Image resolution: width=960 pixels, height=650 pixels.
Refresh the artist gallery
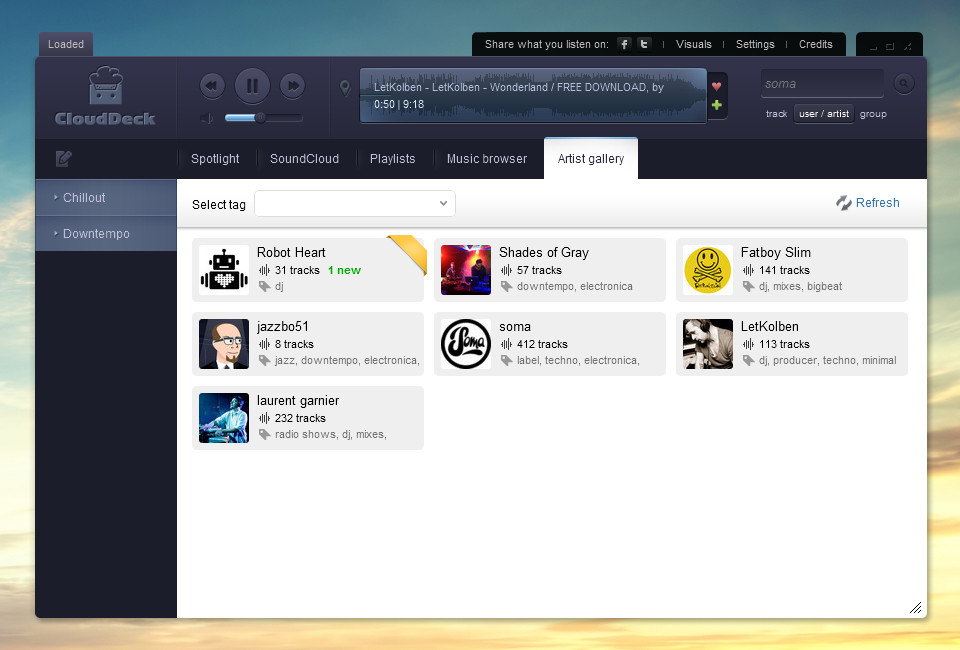(868, 203)
